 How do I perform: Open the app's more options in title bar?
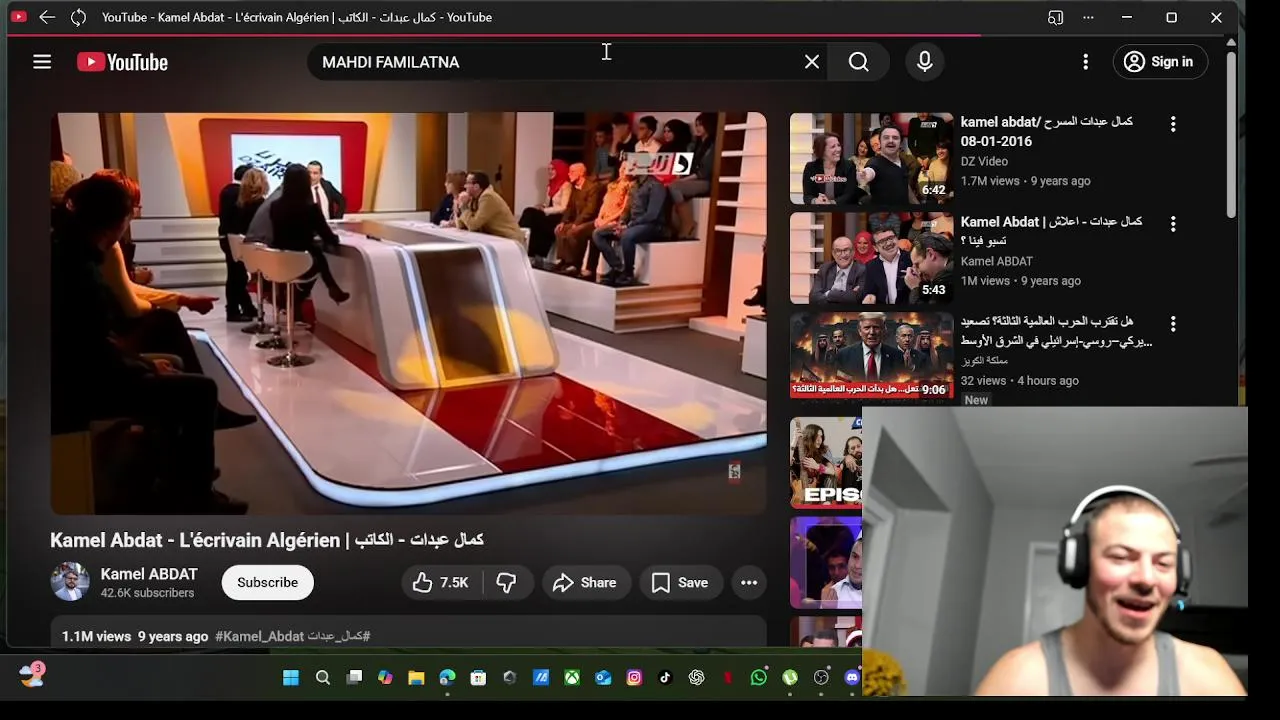(x=1088, y=17)
